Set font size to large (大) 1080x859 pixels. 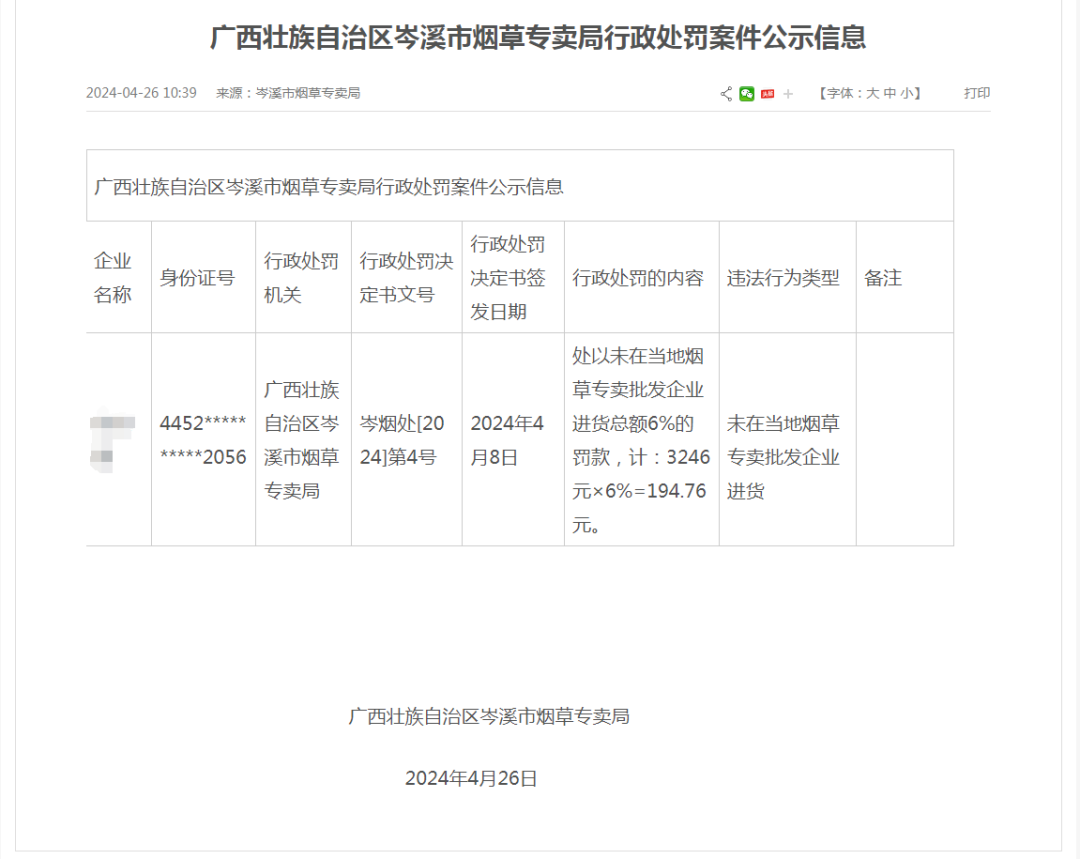tap(872, 93)
